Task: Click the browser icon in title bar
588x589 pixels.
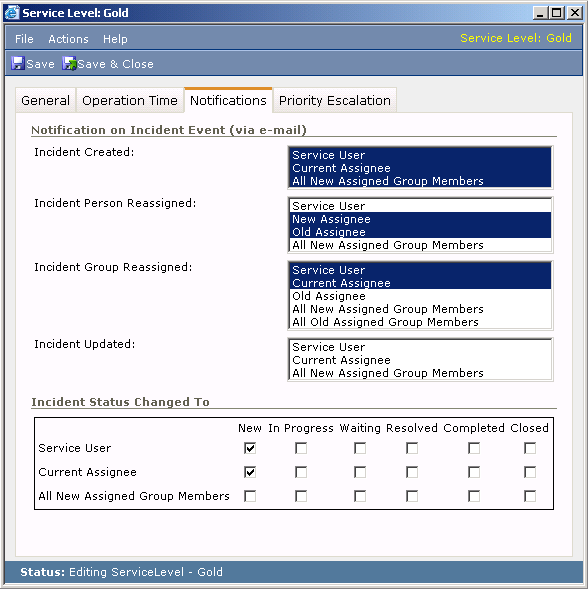Action: (x=12, y=12)
